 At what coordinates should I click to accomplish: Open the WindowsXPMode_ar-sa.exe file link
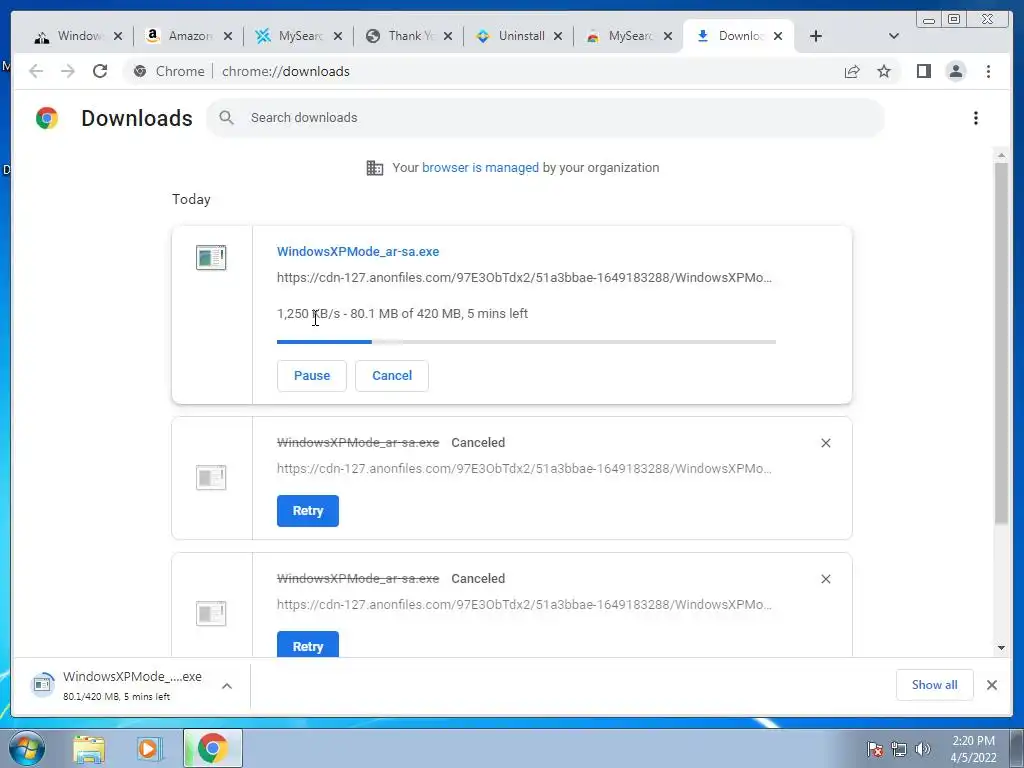click(358, 251)
